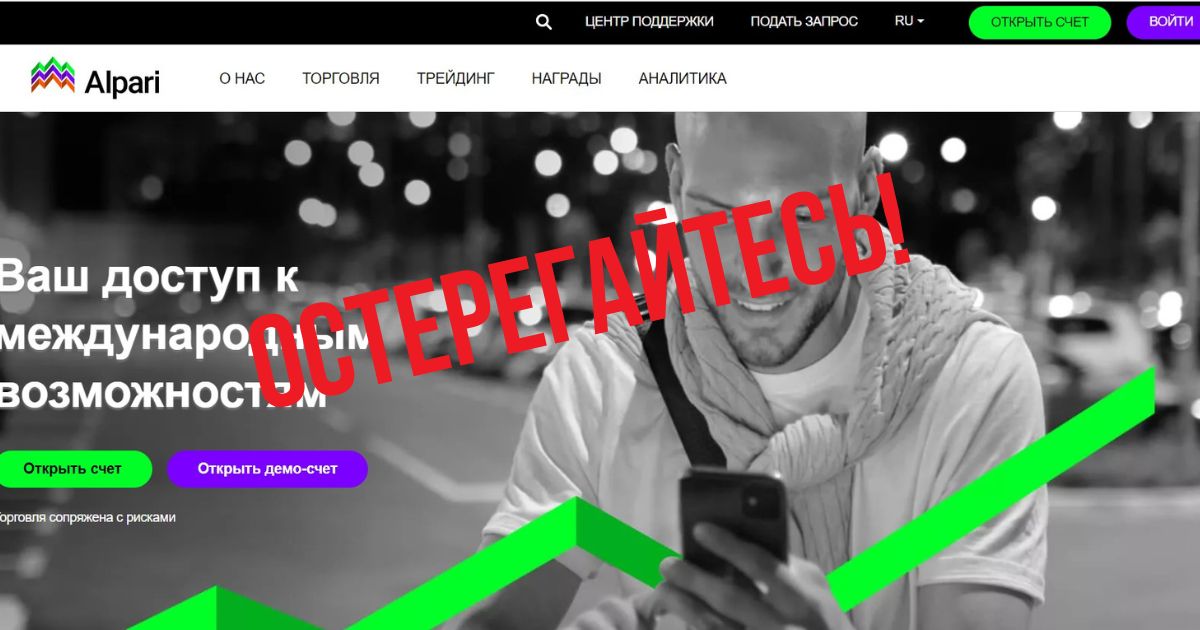This screenshot has height=630, width=1200.
Task: Open the RU language dropdown
Action: [x=909, y=21]
